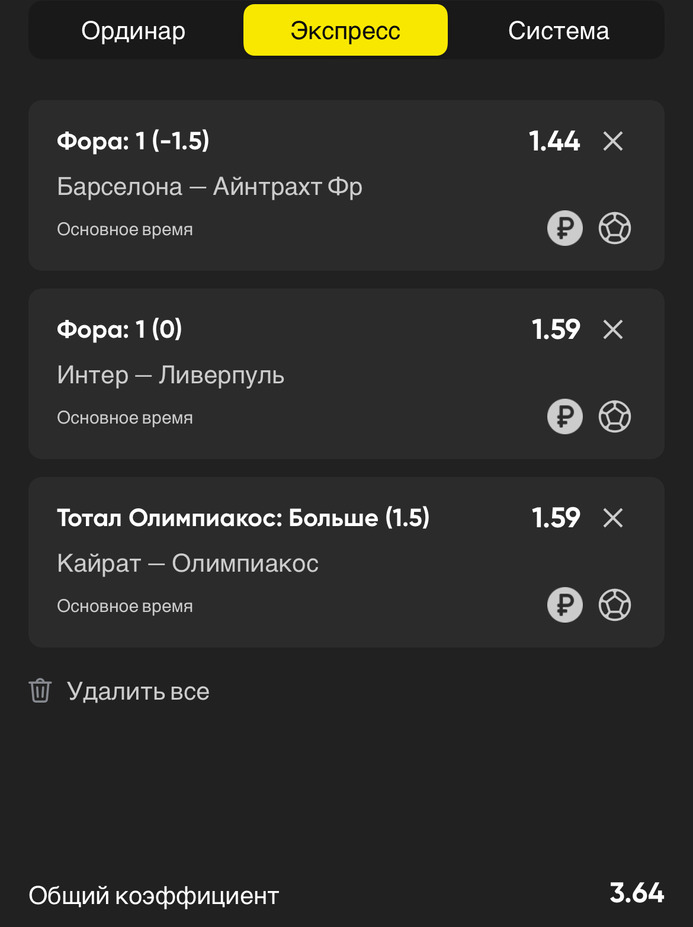Click the Удалить все text link

(138, 691)
